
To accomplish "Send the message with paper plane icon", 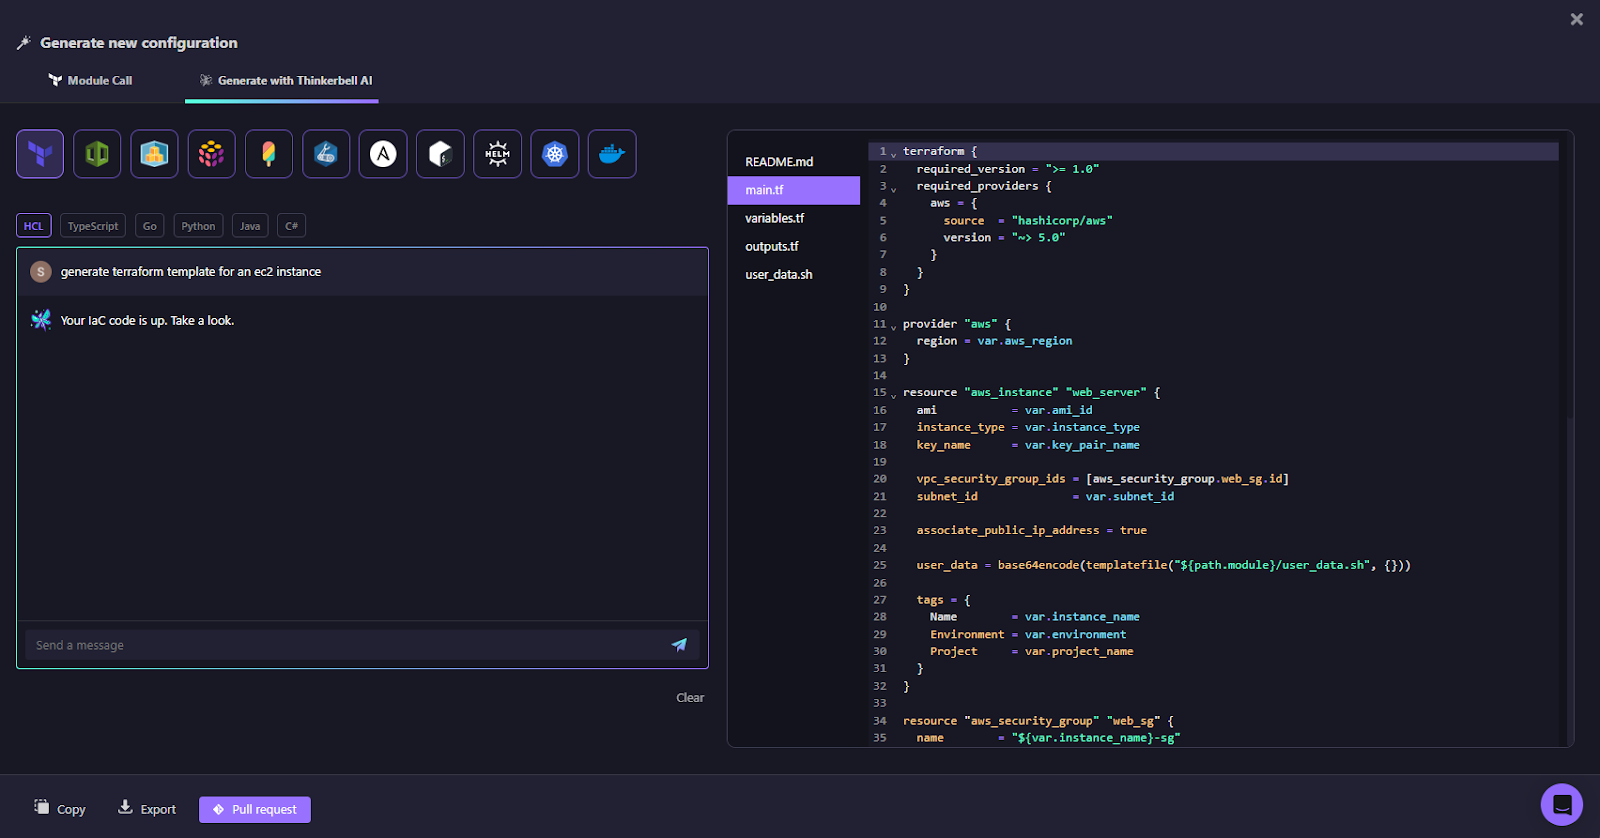I will 679,645.
